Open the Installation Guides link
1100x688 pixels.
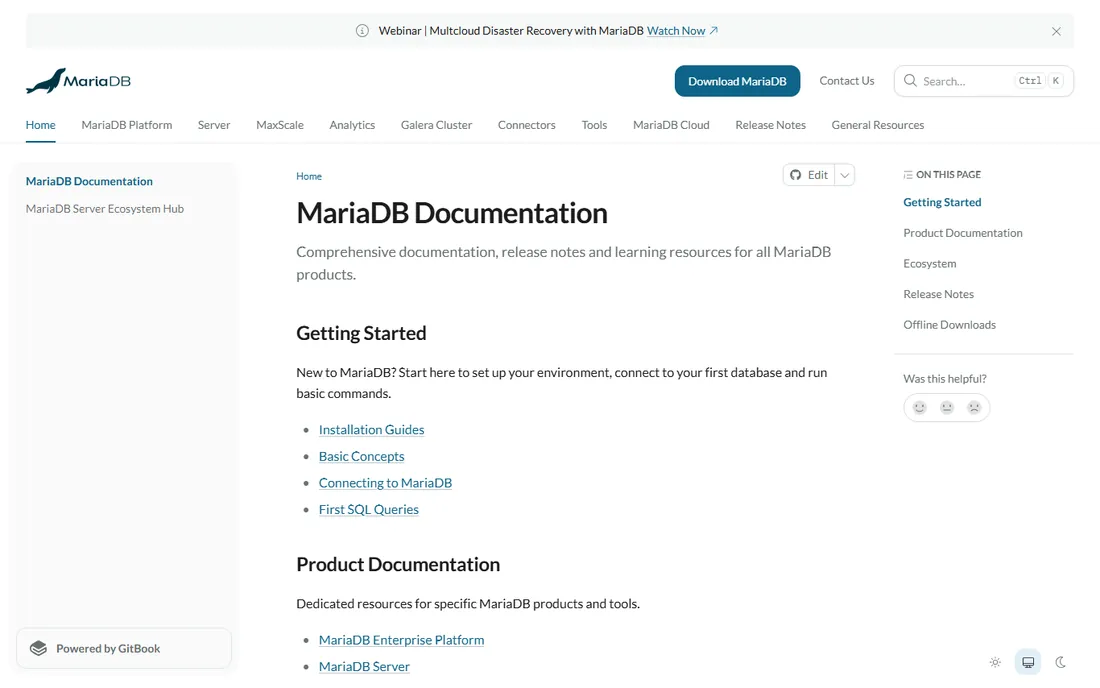pyautogui.click(x=371, y=429)
